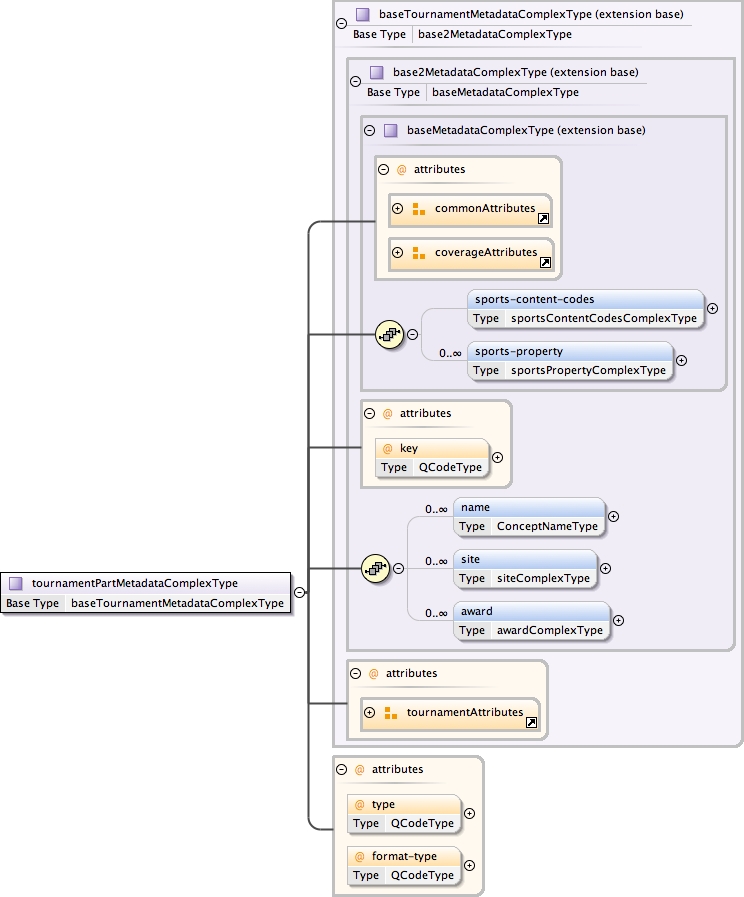The width and height of the screenshot is (744, 897).
Task: Collapse the base2MetadataComplexType extension block
Action: [x=355, y=81]
